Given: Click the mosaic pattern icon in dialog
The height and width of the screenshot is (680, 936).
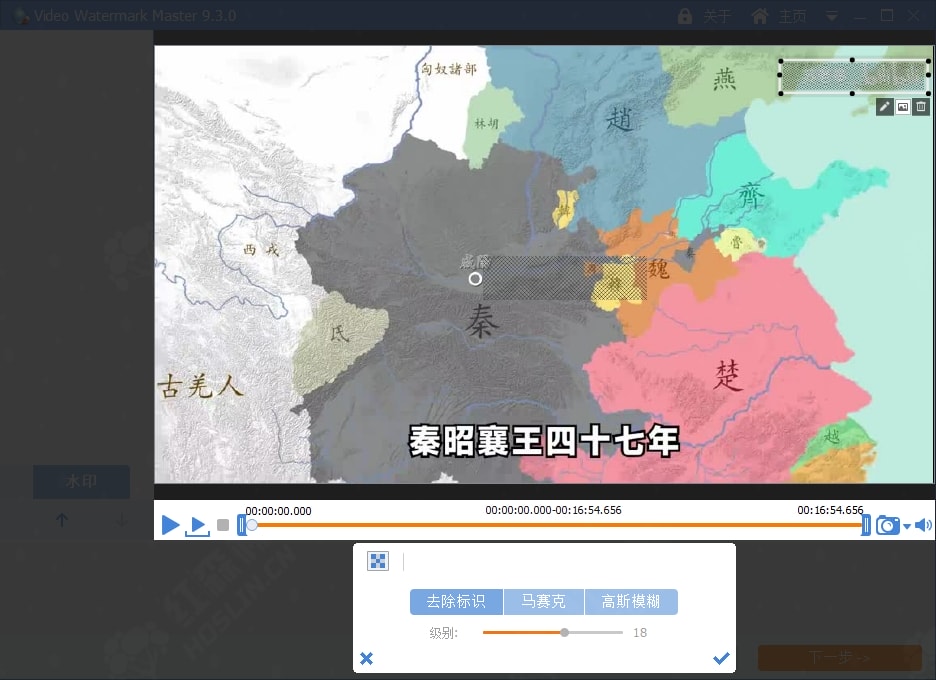Looking at the screenshot, I should coord(378,561).
